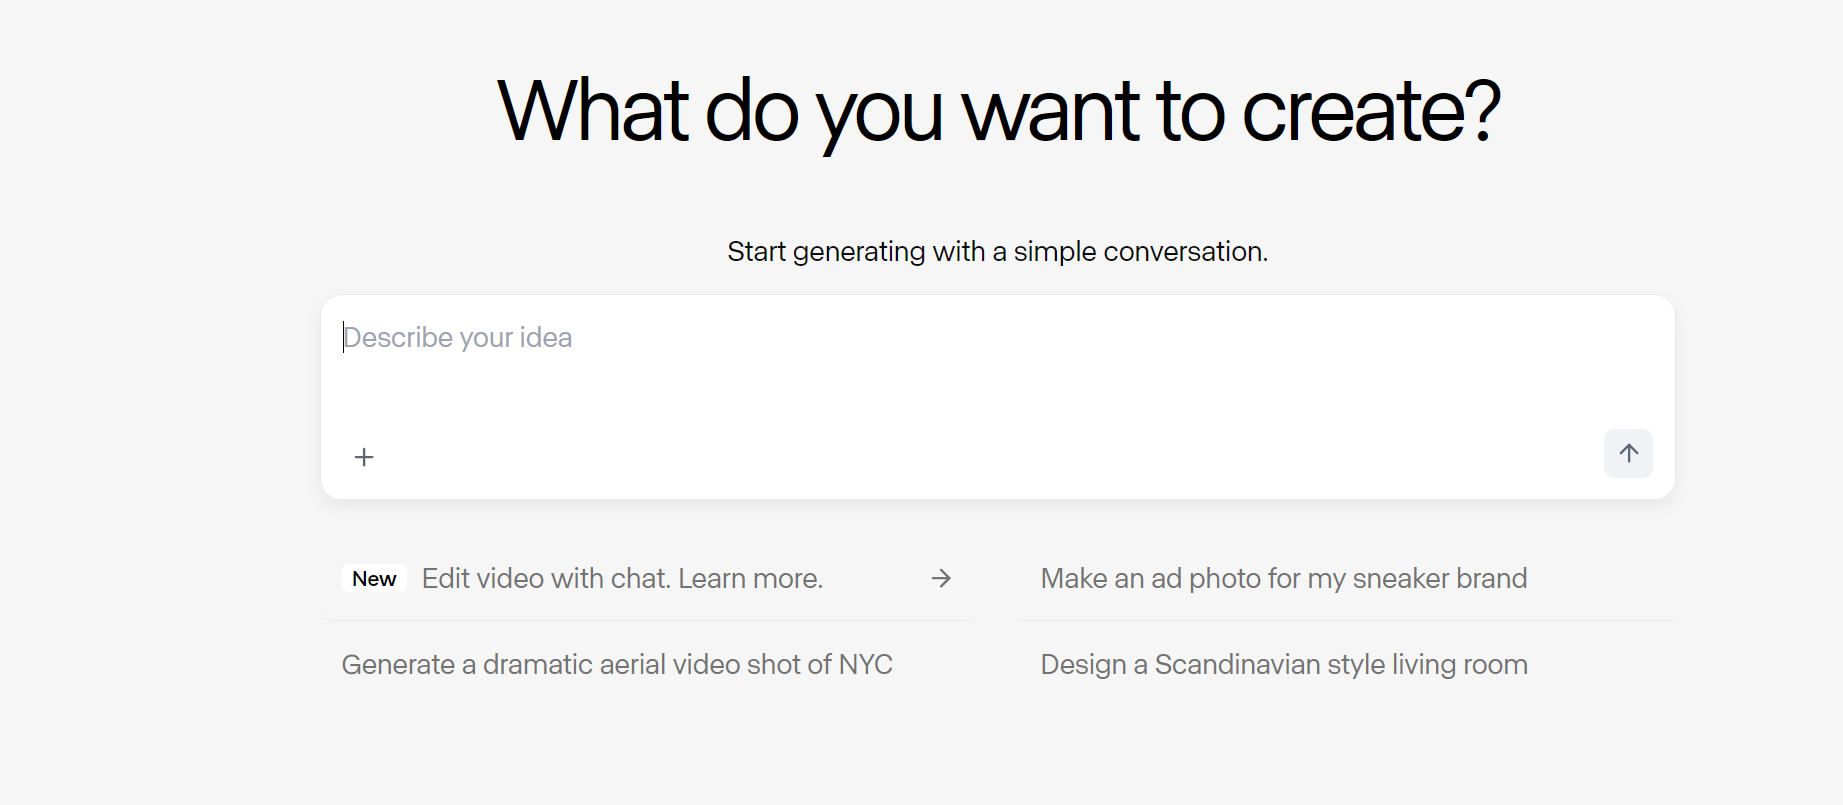Image resolution: width=1843 pixels, height=805 pixels.
Task: Click the Start generating subtitle text
Action: (x=997, y=252)
